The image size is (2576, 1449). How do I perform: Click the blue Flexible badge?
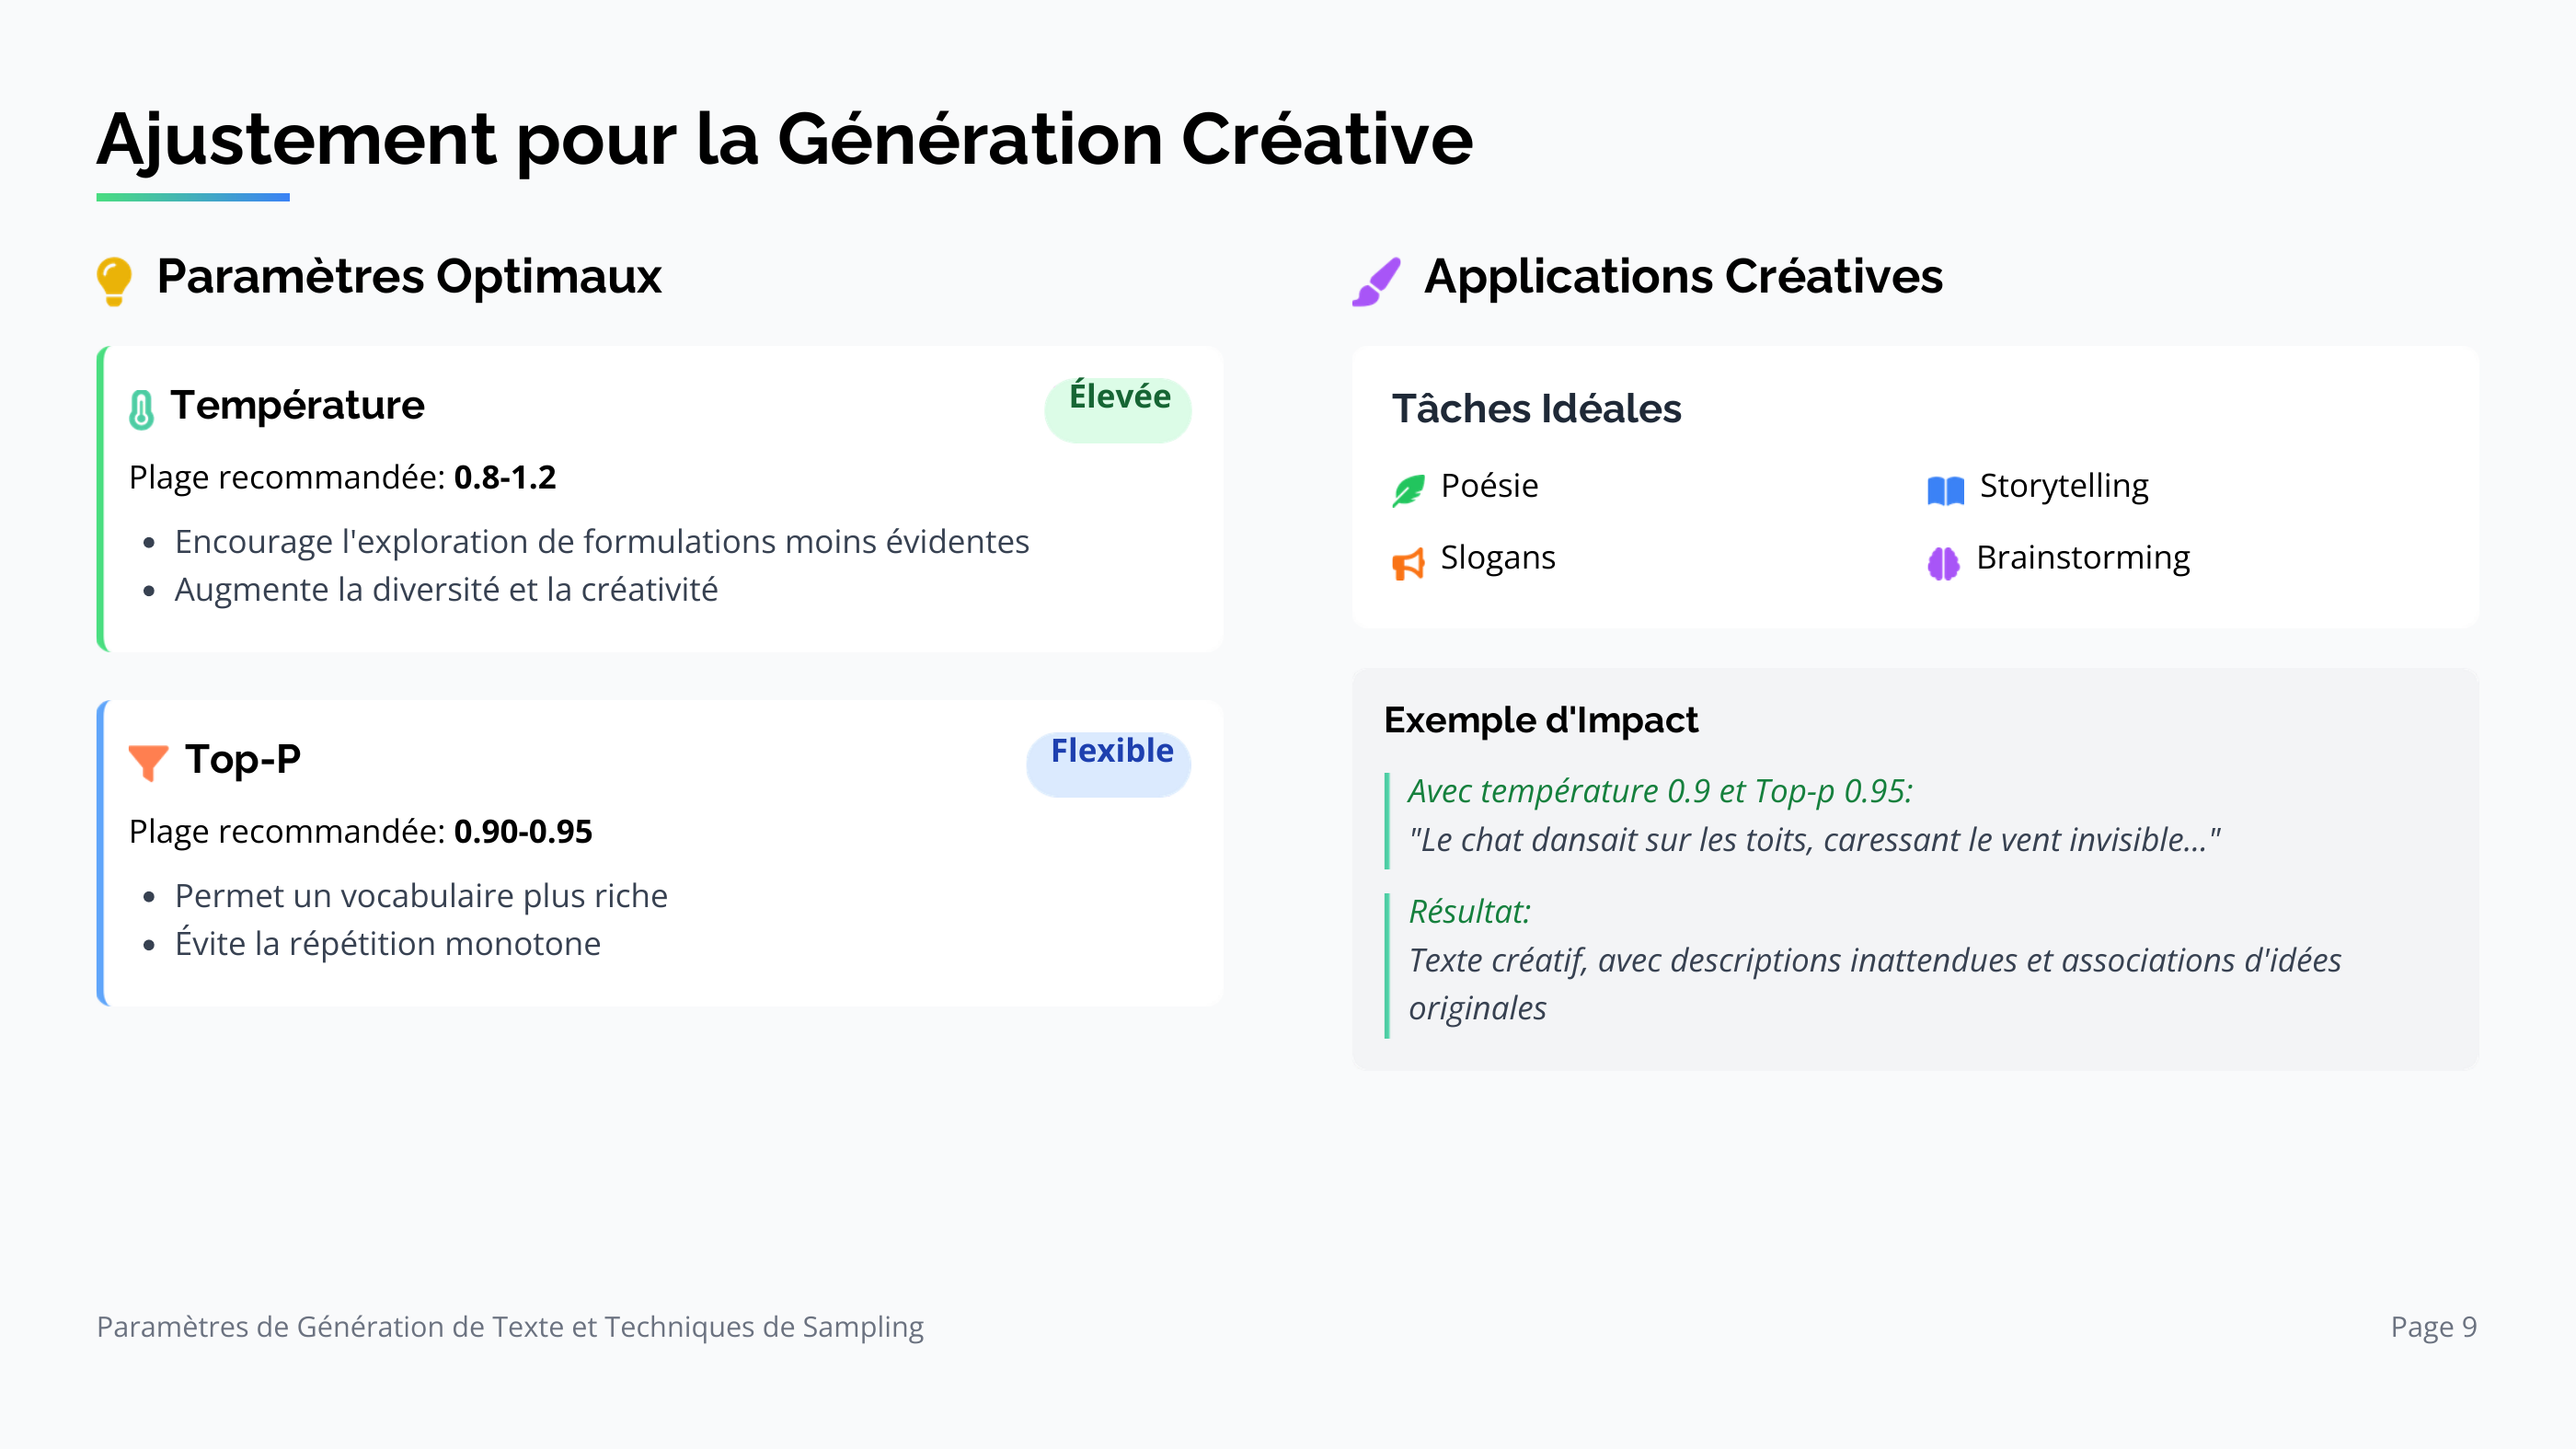click(x=1109, y=763)
